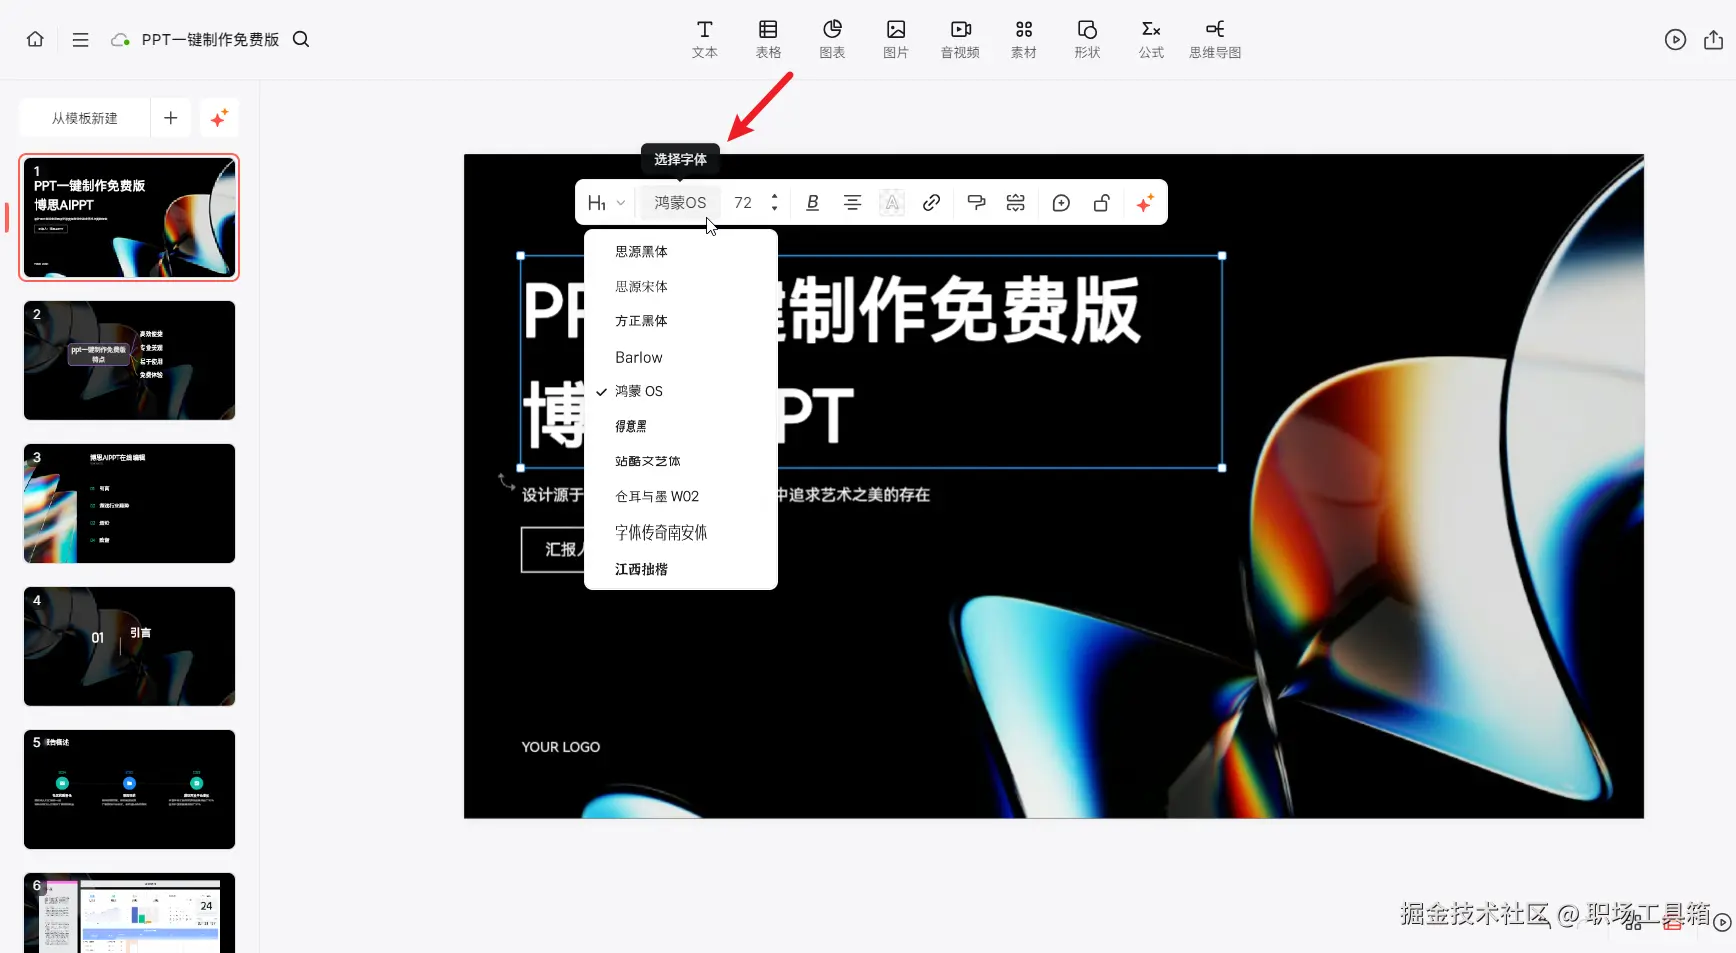
Task: Open the hamburger menu
Action: [x=81, y=40]
